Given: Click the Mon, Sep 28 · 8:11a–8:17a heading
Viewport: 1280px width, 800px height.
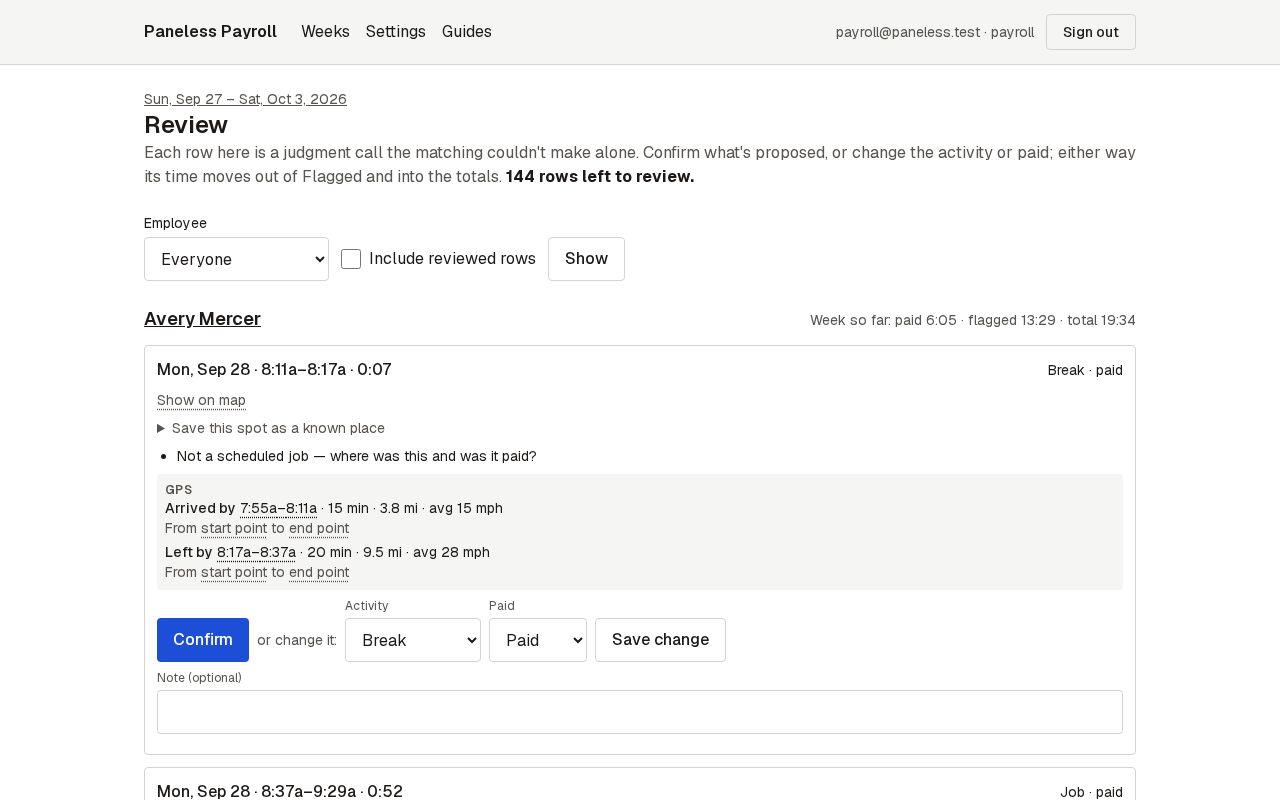Looking at the screenshot, I should pos(274,370).
